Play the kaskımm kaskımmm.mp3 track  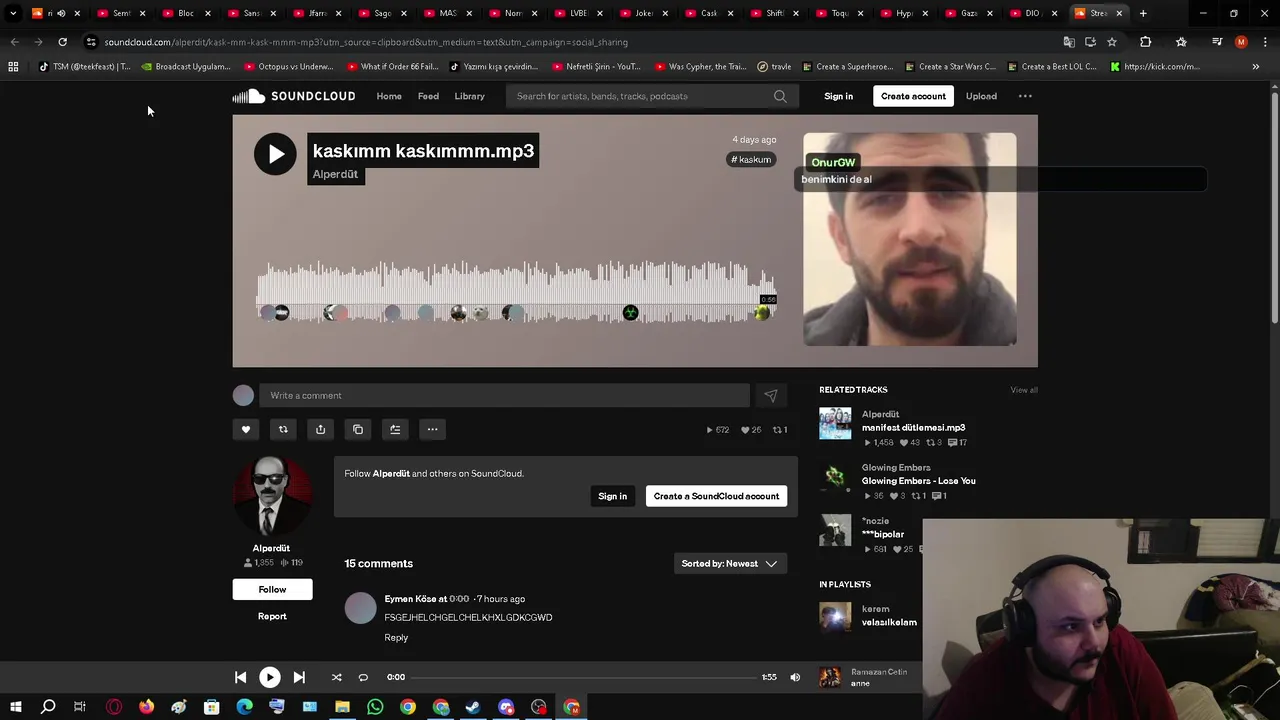coord(275,153)
